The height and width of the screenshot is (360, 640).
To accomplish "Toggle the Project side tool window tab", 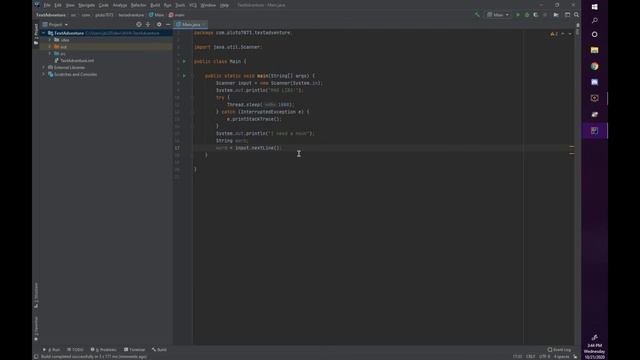I will pos(36,34).
